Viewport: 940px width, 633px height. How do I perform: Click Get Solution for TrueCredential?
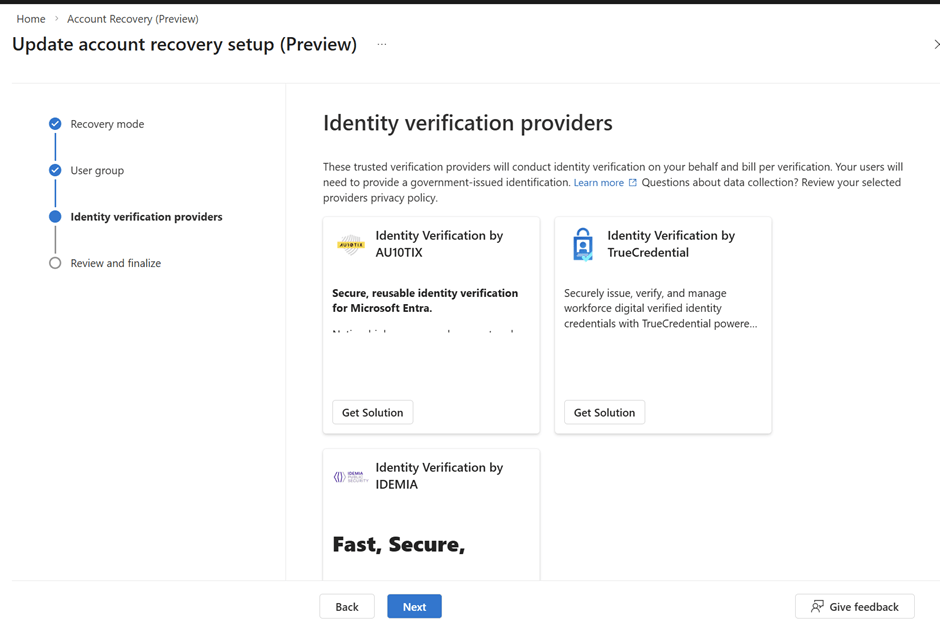(x=604, y=412)
